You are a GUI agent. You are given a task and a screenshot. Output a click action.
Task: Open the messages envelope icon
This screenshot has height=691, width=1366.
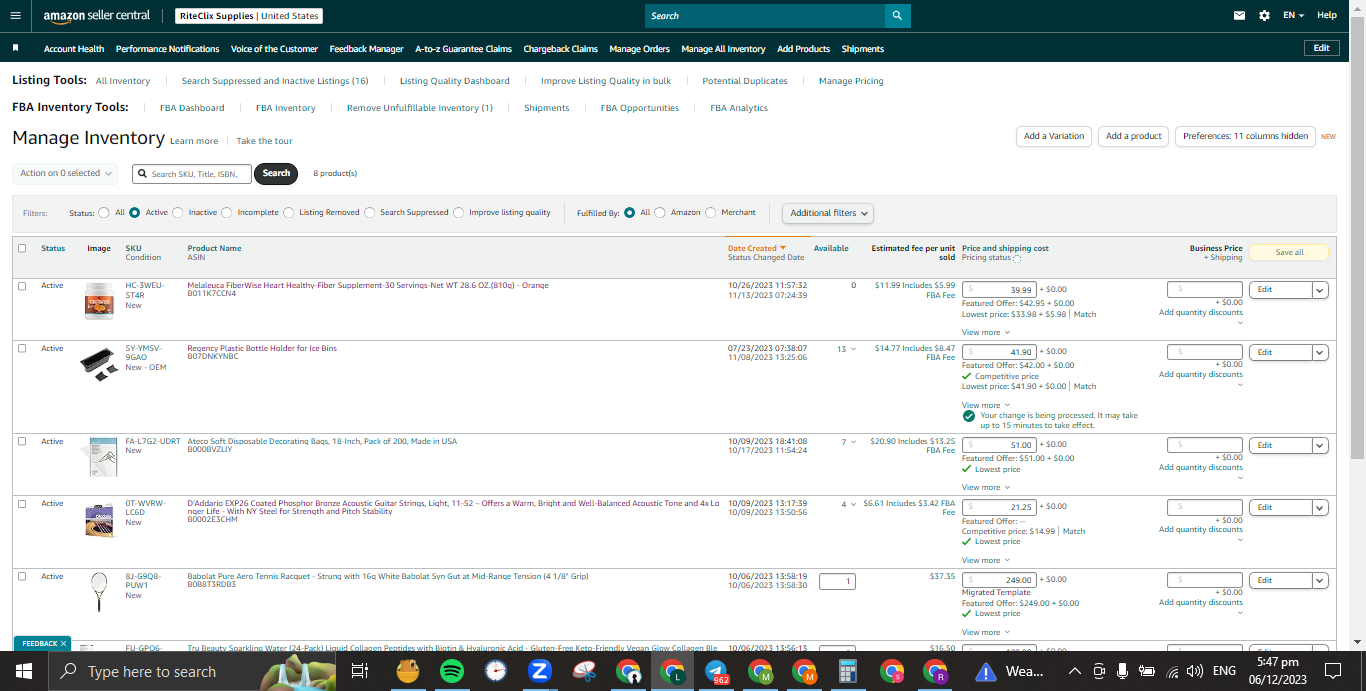coord(1240,15)
